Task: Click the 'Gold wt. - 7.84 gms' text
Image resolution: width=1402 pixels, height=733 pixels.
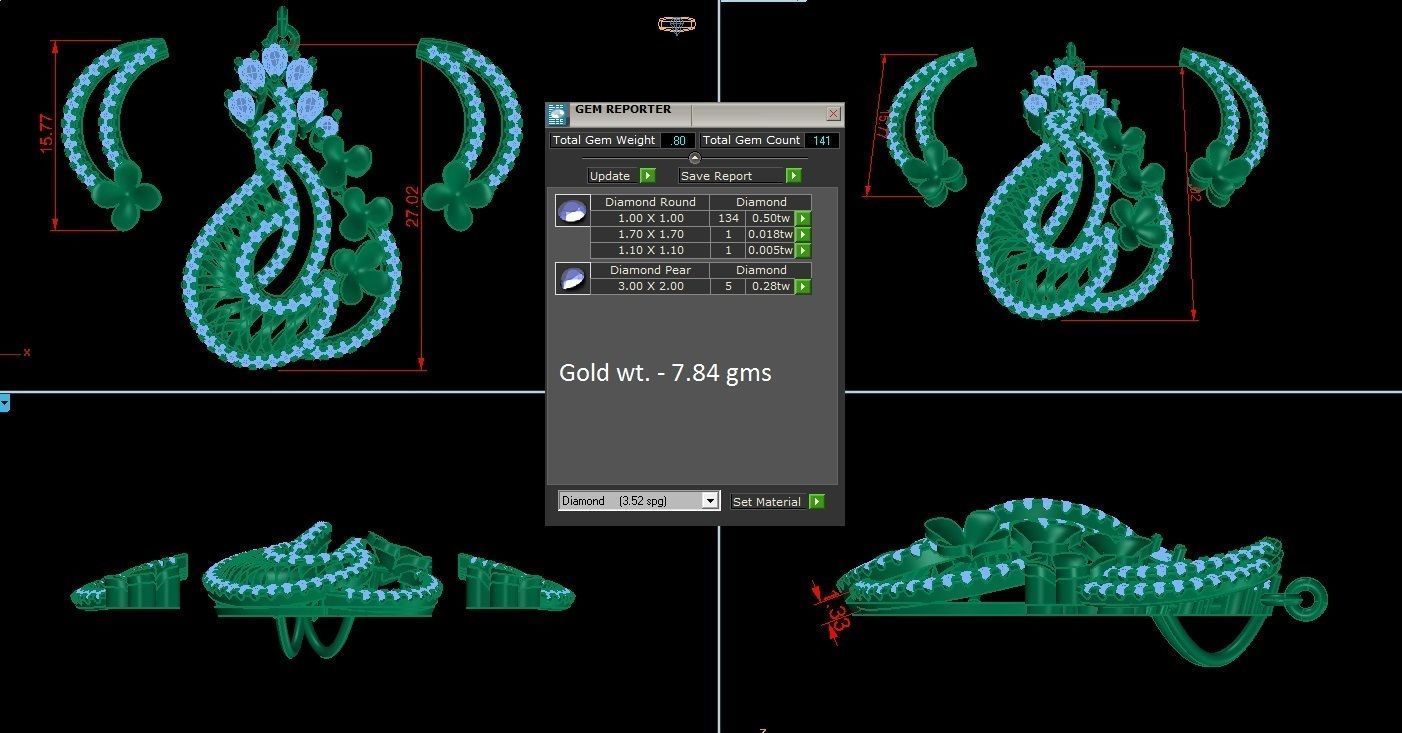Action: (665, 373)
